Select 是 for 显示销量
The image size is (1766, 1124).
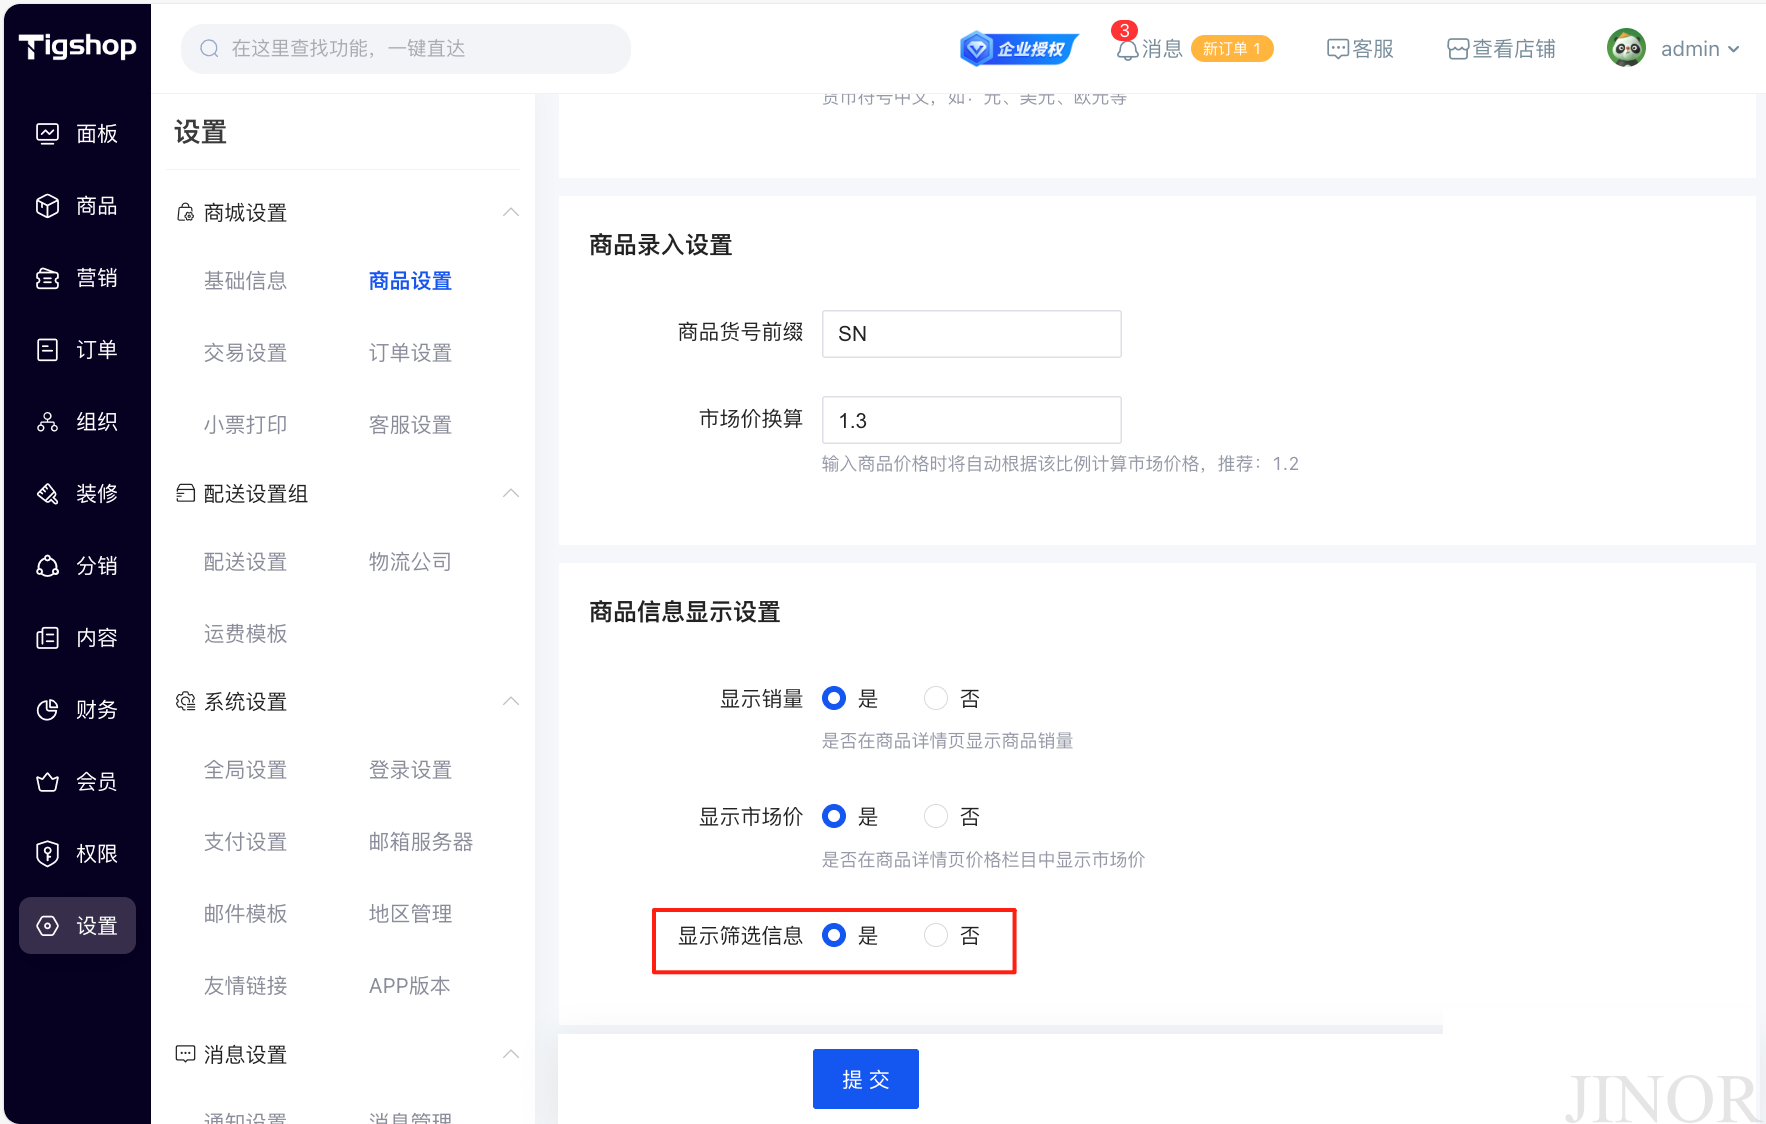pos(834,699)
